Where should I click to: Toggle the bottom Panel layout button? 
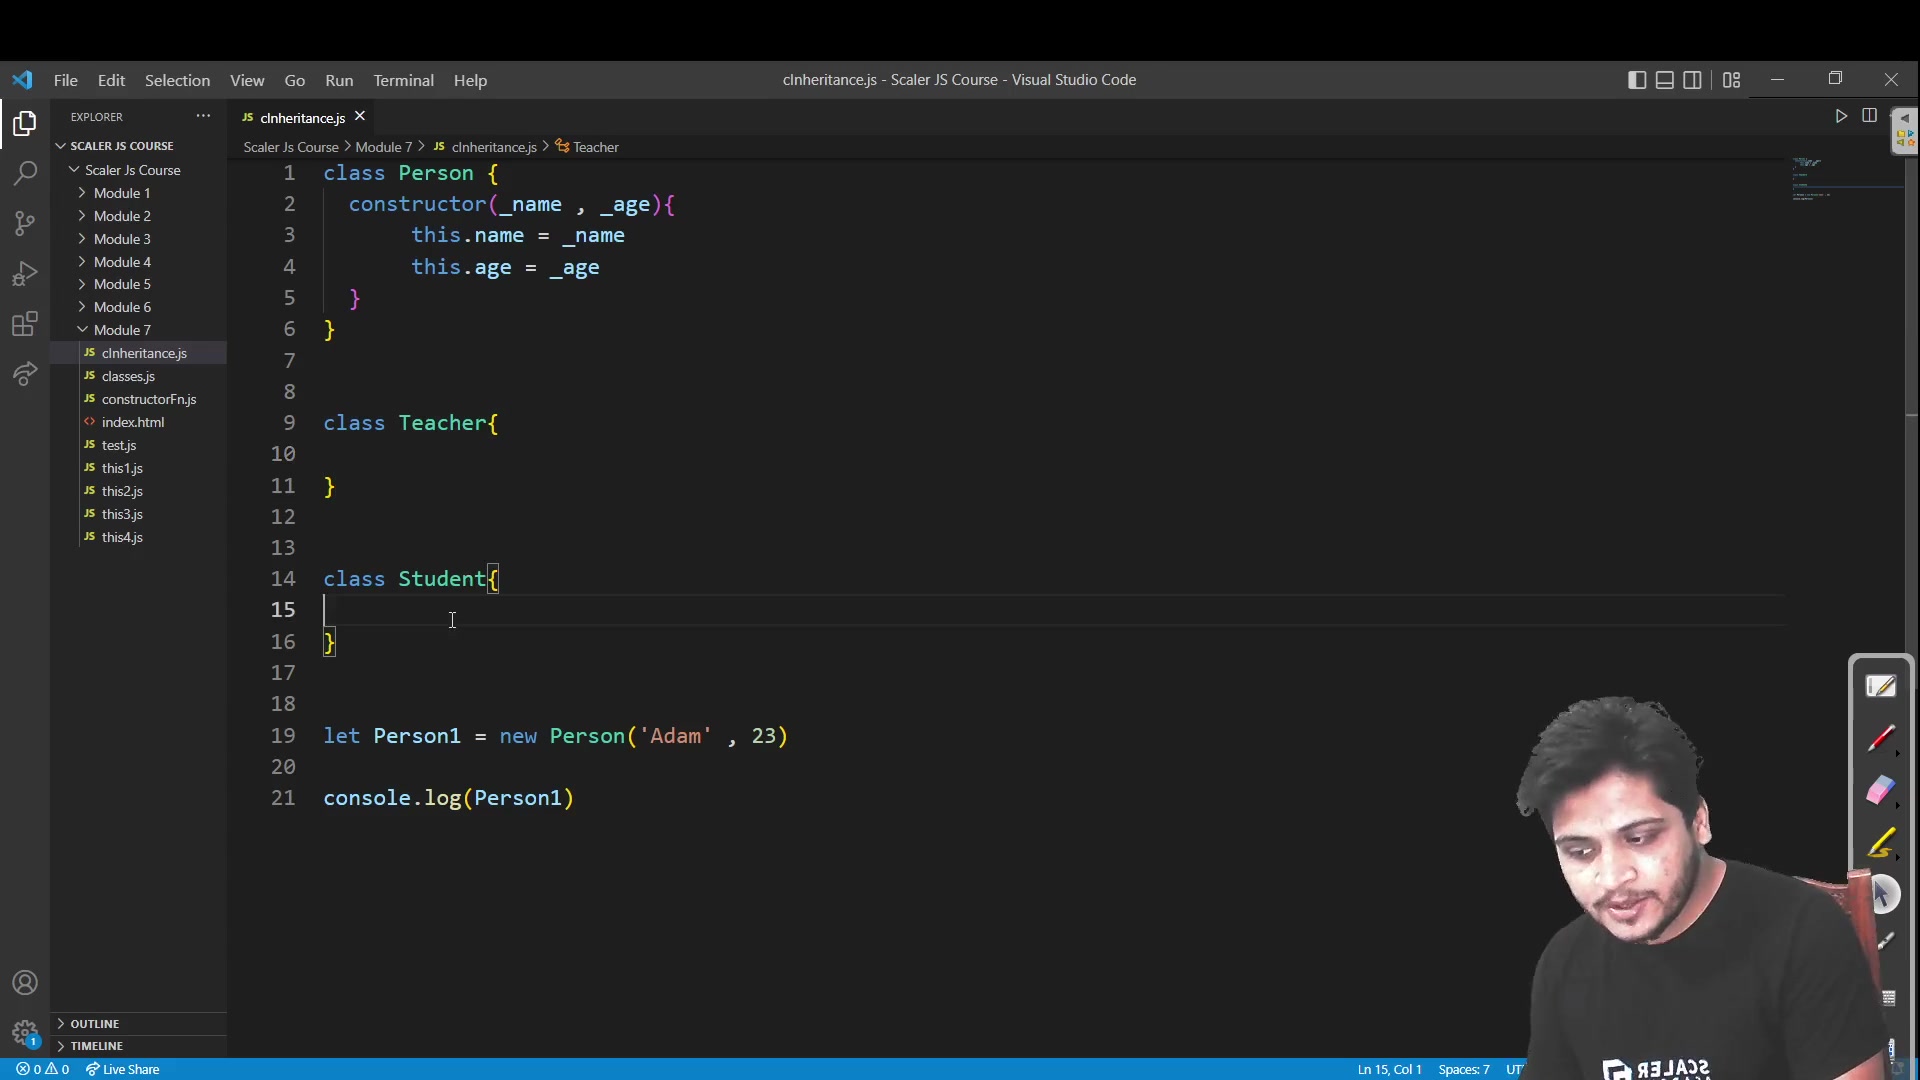click(1665, 80)
